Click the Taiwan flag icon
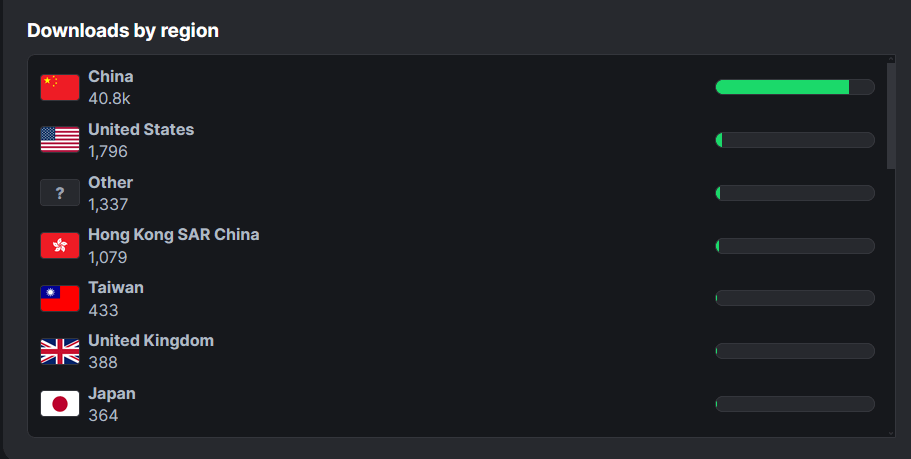This screenshot has height=459, width=911. click(60, 298)
